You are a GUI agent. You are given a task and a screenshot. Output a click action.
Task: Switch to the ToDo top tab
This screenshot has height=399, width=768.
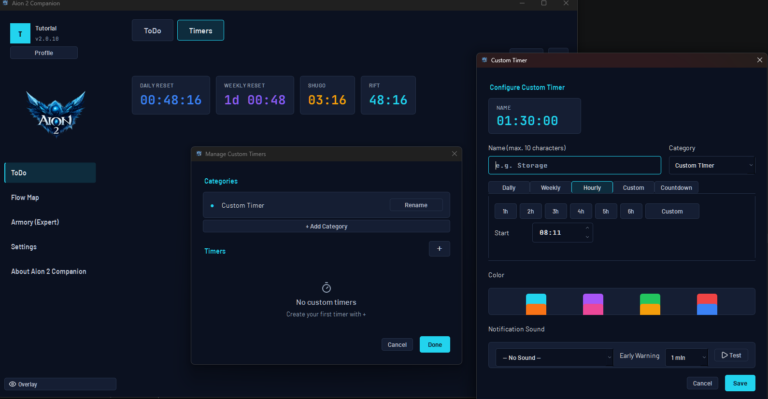[x=152, y=30]
